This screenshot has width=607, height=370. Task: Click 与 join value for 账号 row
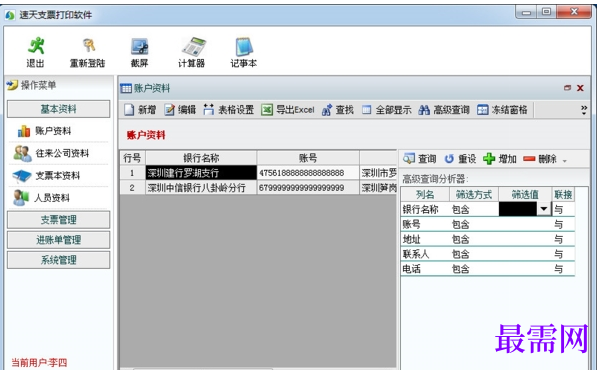(x=558, y=224)
